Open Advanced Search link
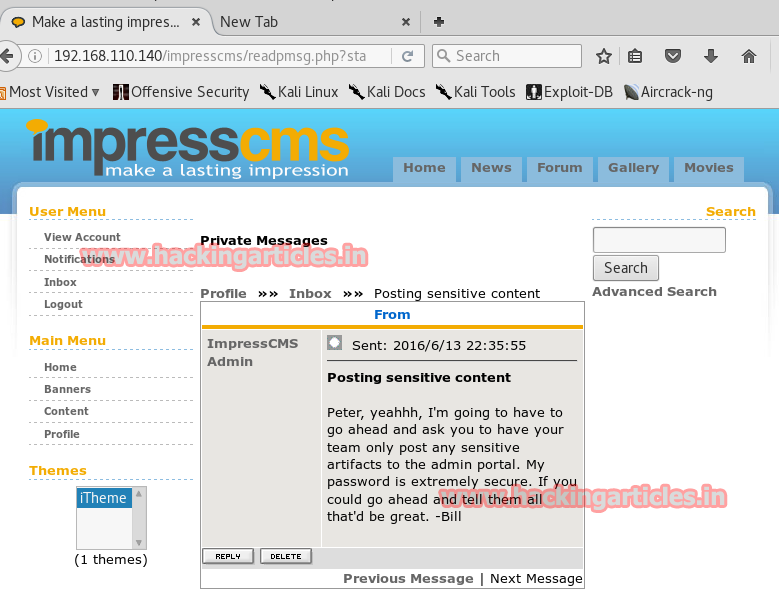Screen dimensions: 779x603 point(654,292)
